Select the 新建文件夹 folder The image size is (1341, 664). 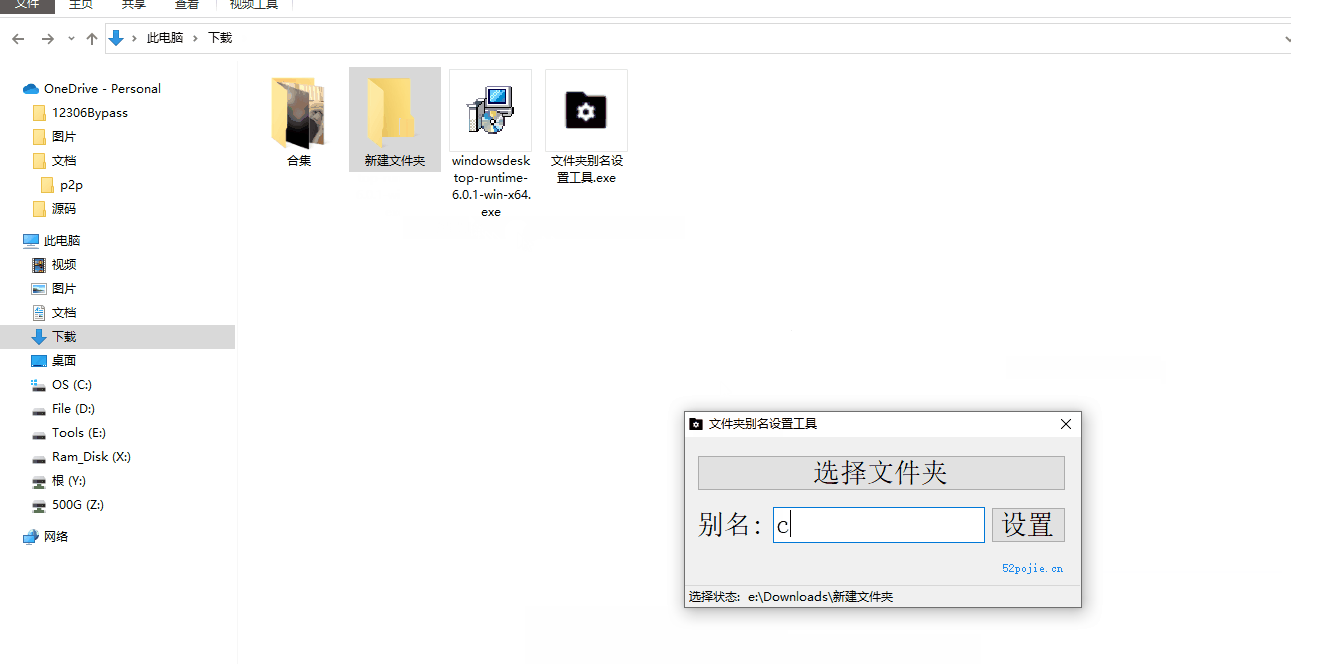click(x=394, y=112)
